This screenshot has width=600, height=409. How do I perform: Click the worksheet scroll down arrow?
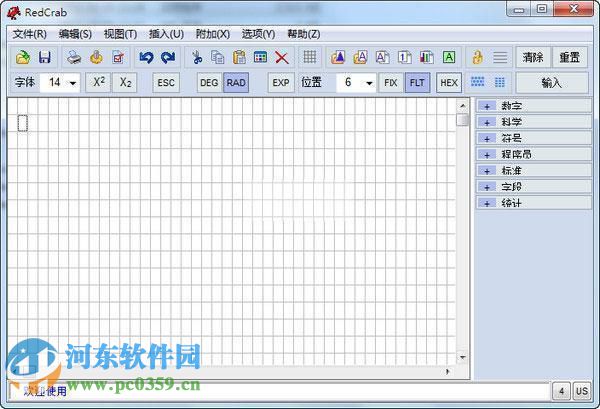pyautogui.click(x=463, y=357)
